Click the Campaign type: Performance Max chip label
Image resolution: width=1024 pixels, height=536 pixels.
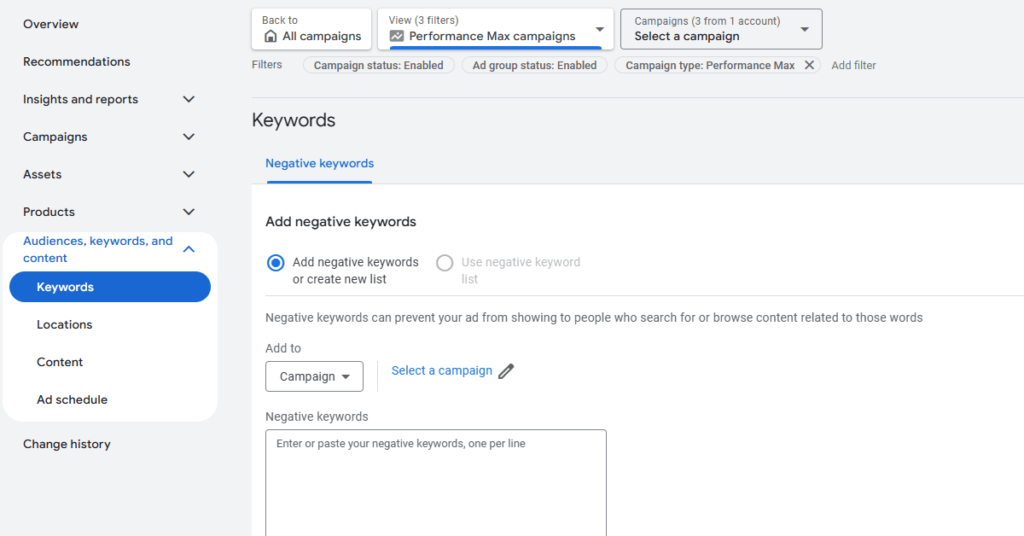[710, 65]
